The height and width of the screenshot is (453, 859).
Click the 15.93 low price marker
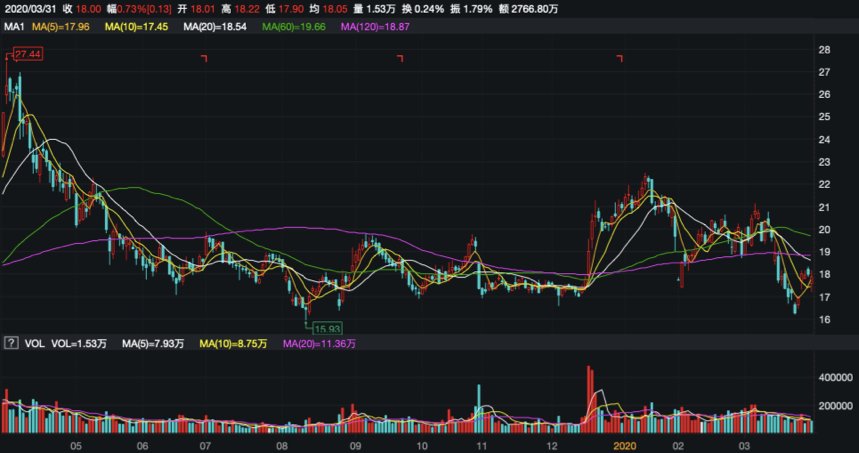pyautogui.click(x=328, y=329)
